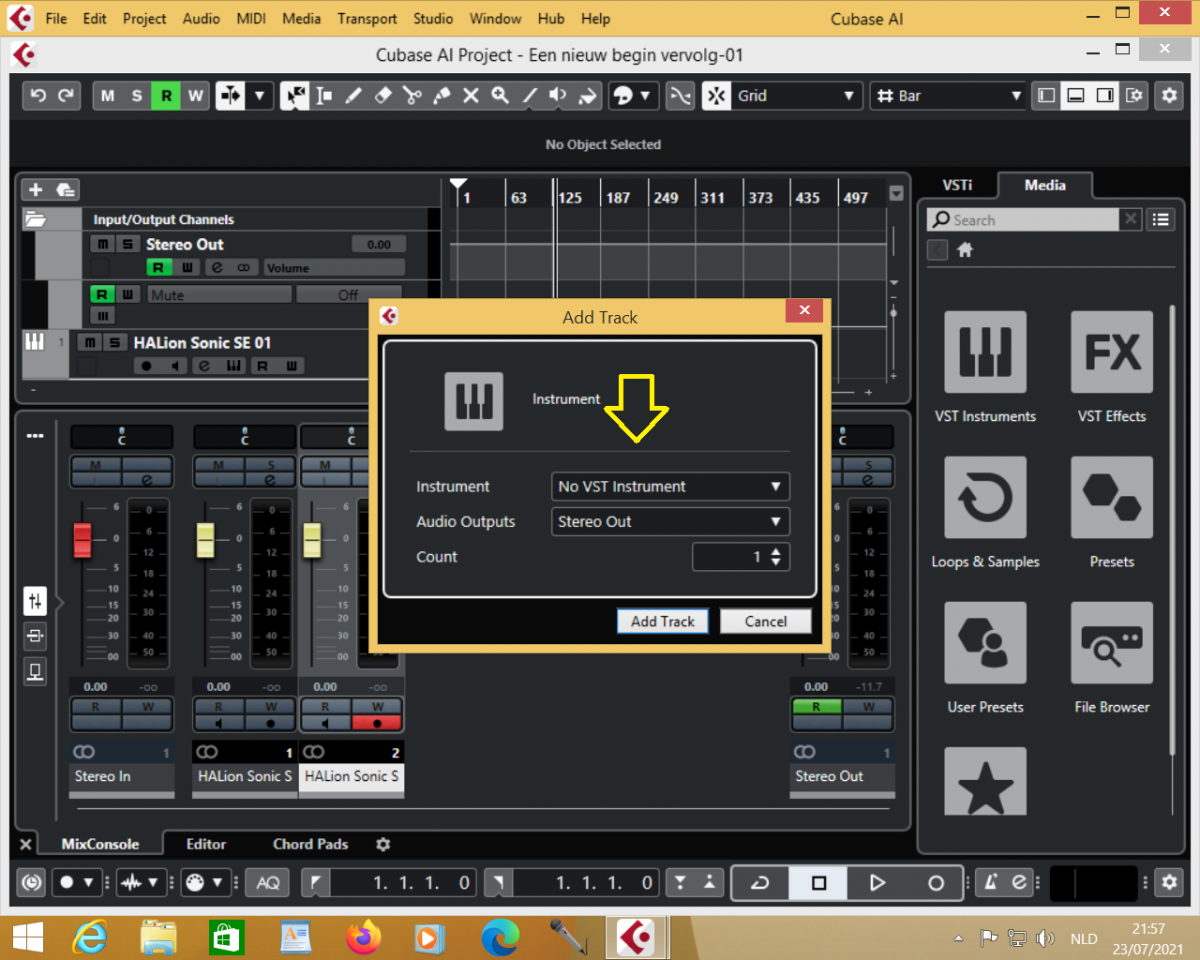Click the transport Record button
This screenshot has width=1200, height=960.
(936, 882)
